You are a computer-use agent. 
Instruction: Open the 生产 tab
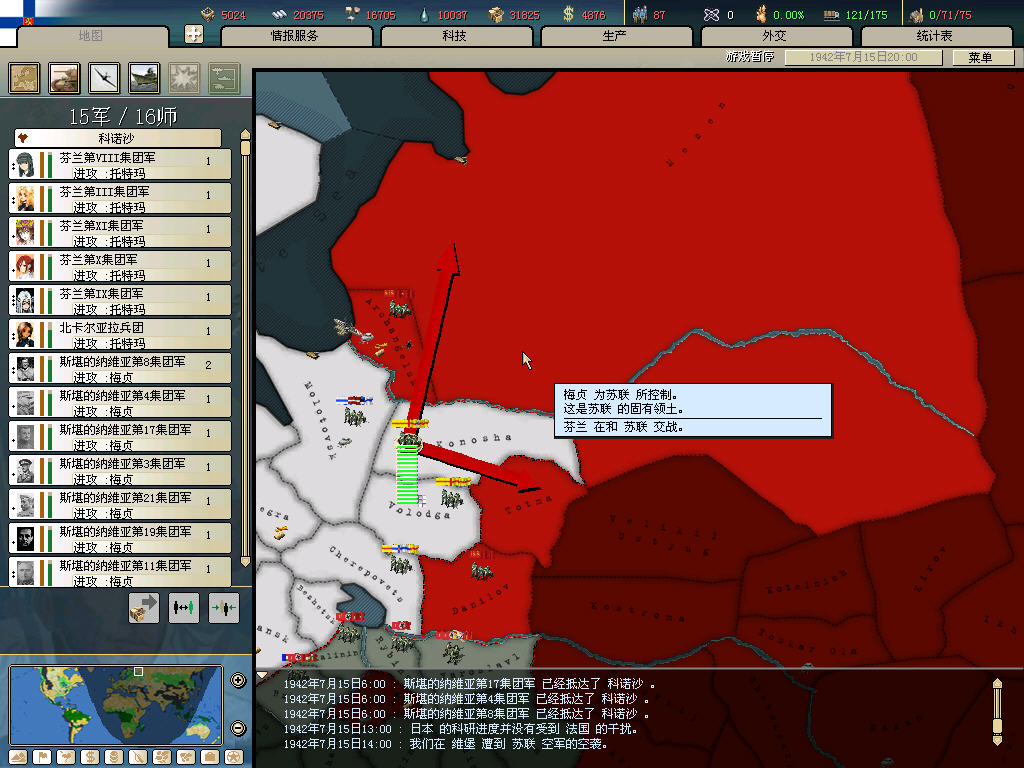[x=616, y=36]
